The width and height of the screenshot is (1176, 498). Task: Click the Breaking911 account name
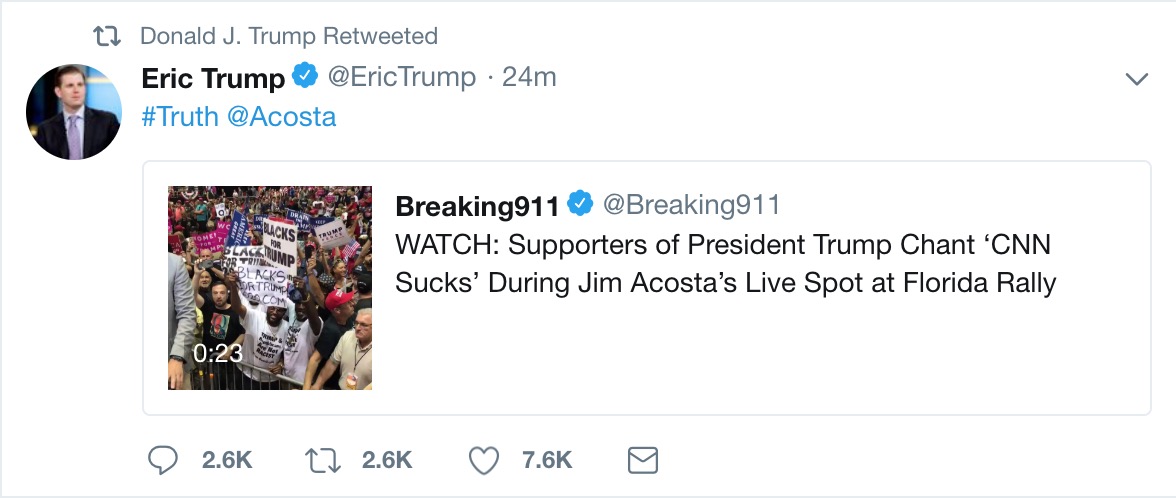(477, 206)
